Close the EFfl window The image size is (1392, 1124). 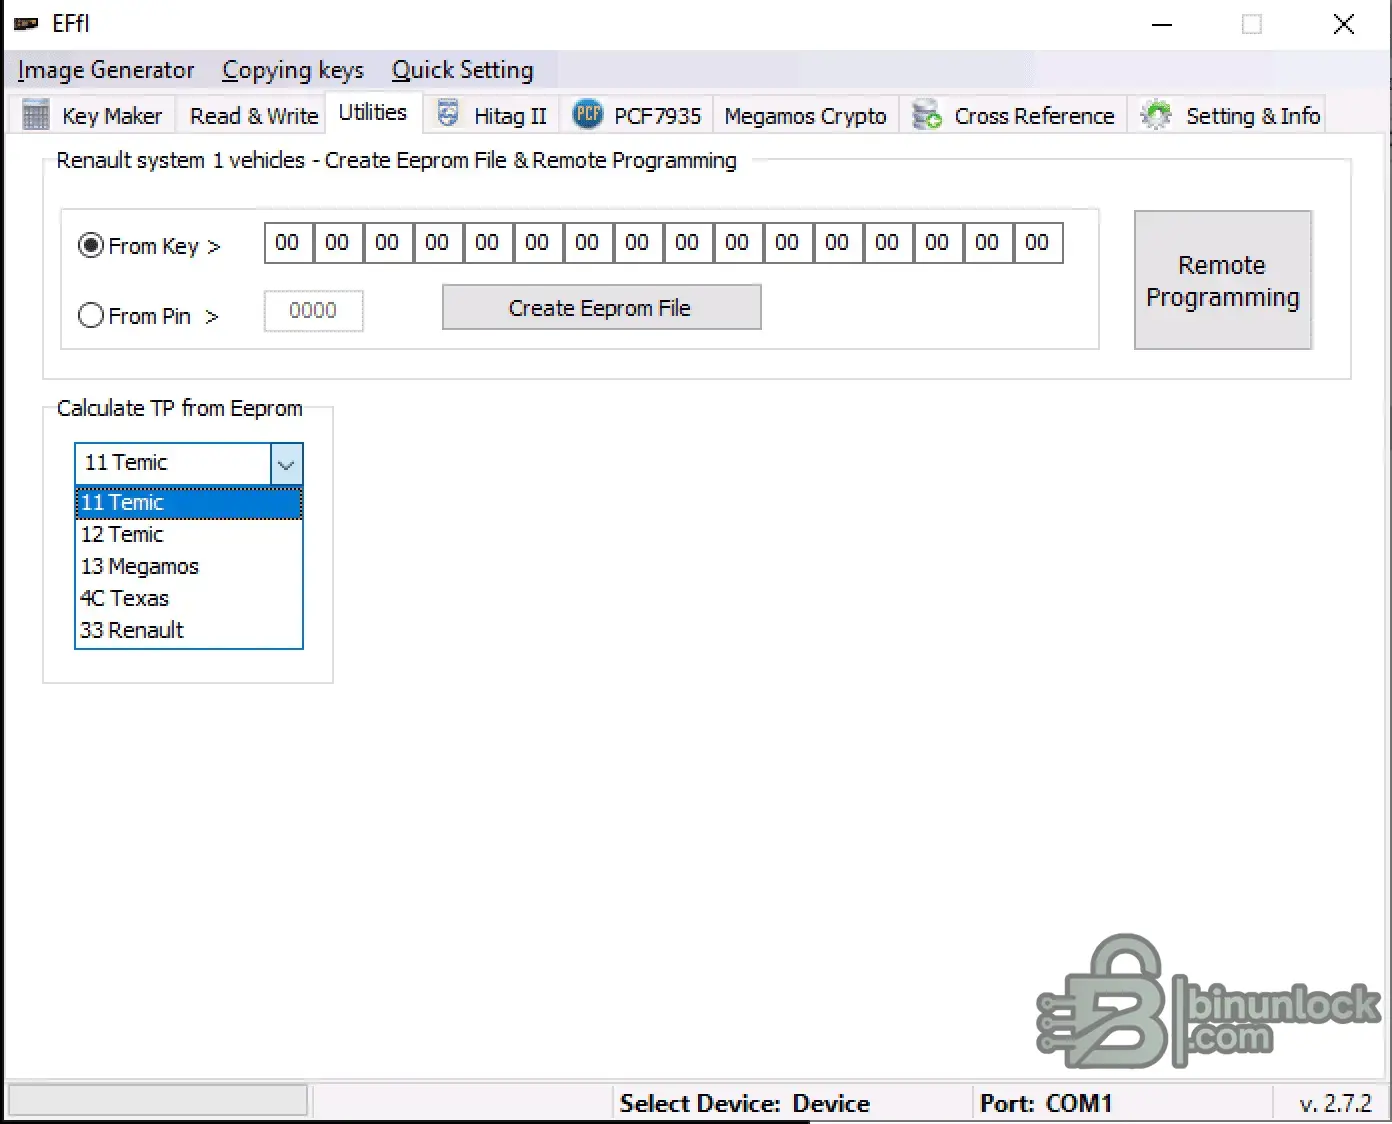coord(1344,24)
